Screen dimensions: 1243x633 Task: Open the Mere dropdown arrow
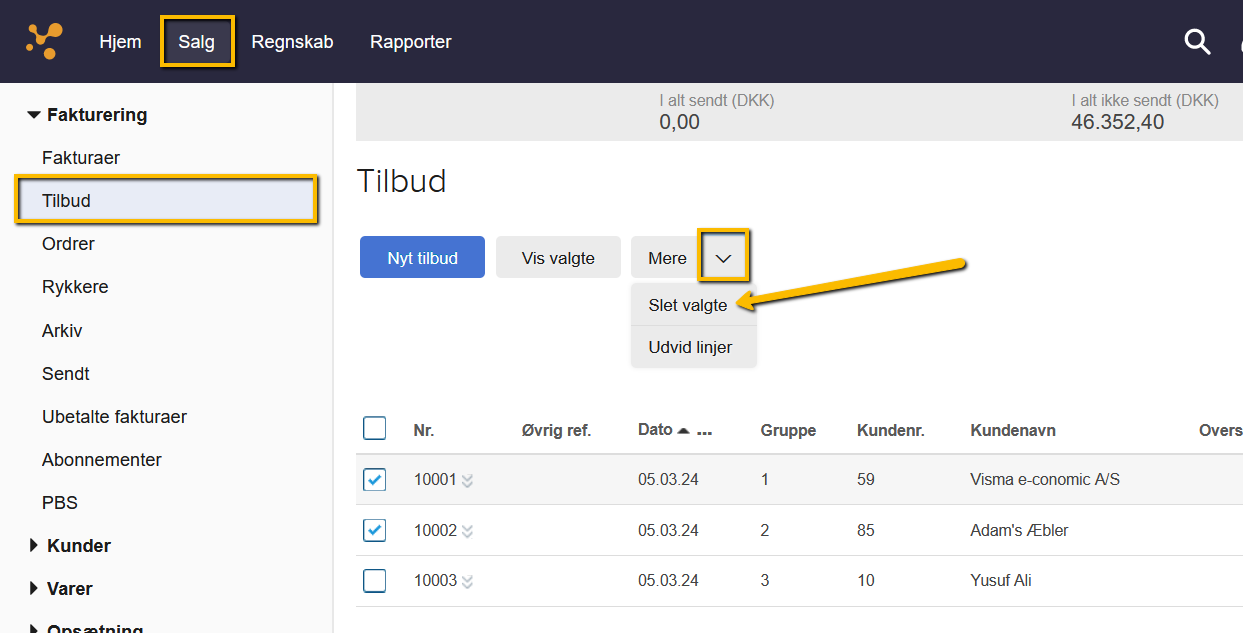pos(724,258)
